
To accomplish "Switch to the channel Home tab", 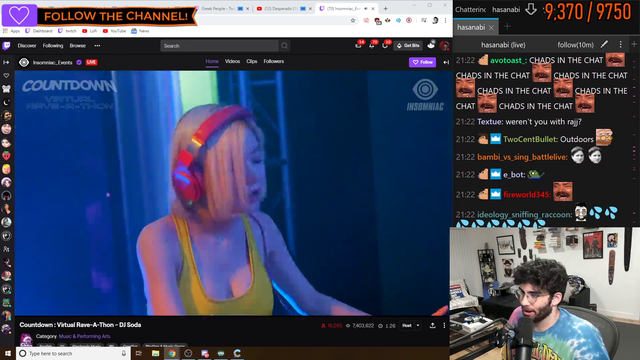I will pos(212,61).
